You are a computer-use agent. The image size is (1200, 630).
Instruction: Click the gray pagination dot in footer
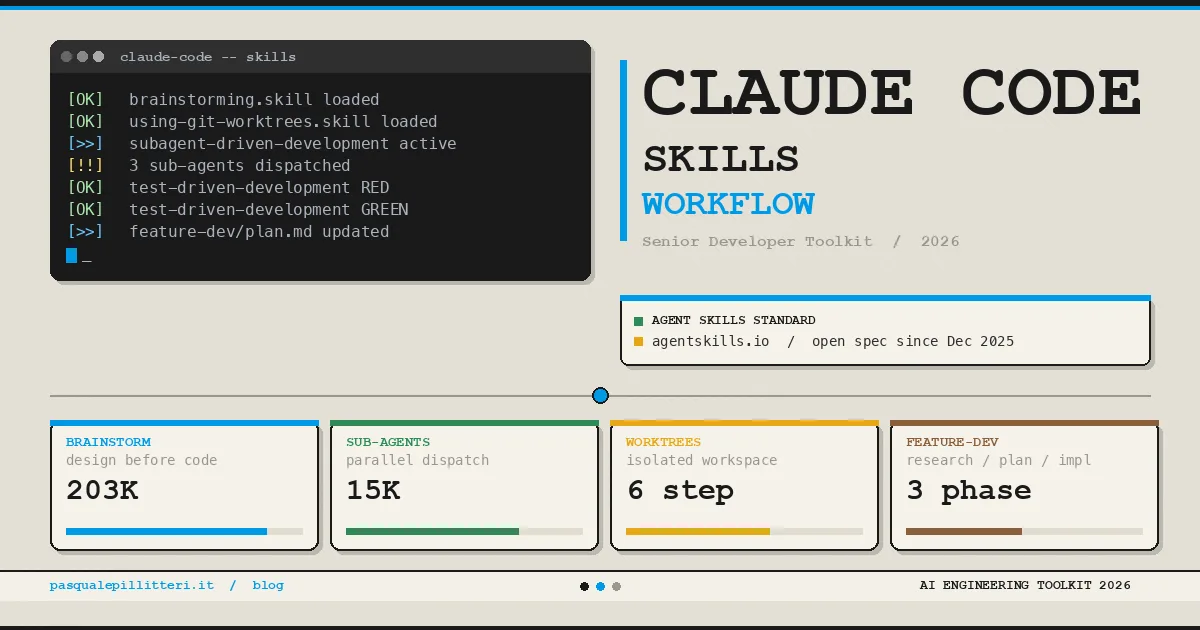click(x=616, y=587)
